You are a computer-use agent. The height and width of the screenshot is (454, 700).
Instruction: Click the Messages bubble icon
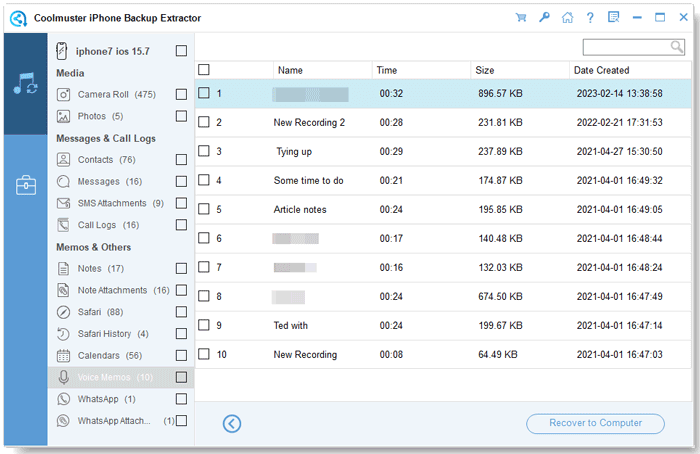[63, 181]
